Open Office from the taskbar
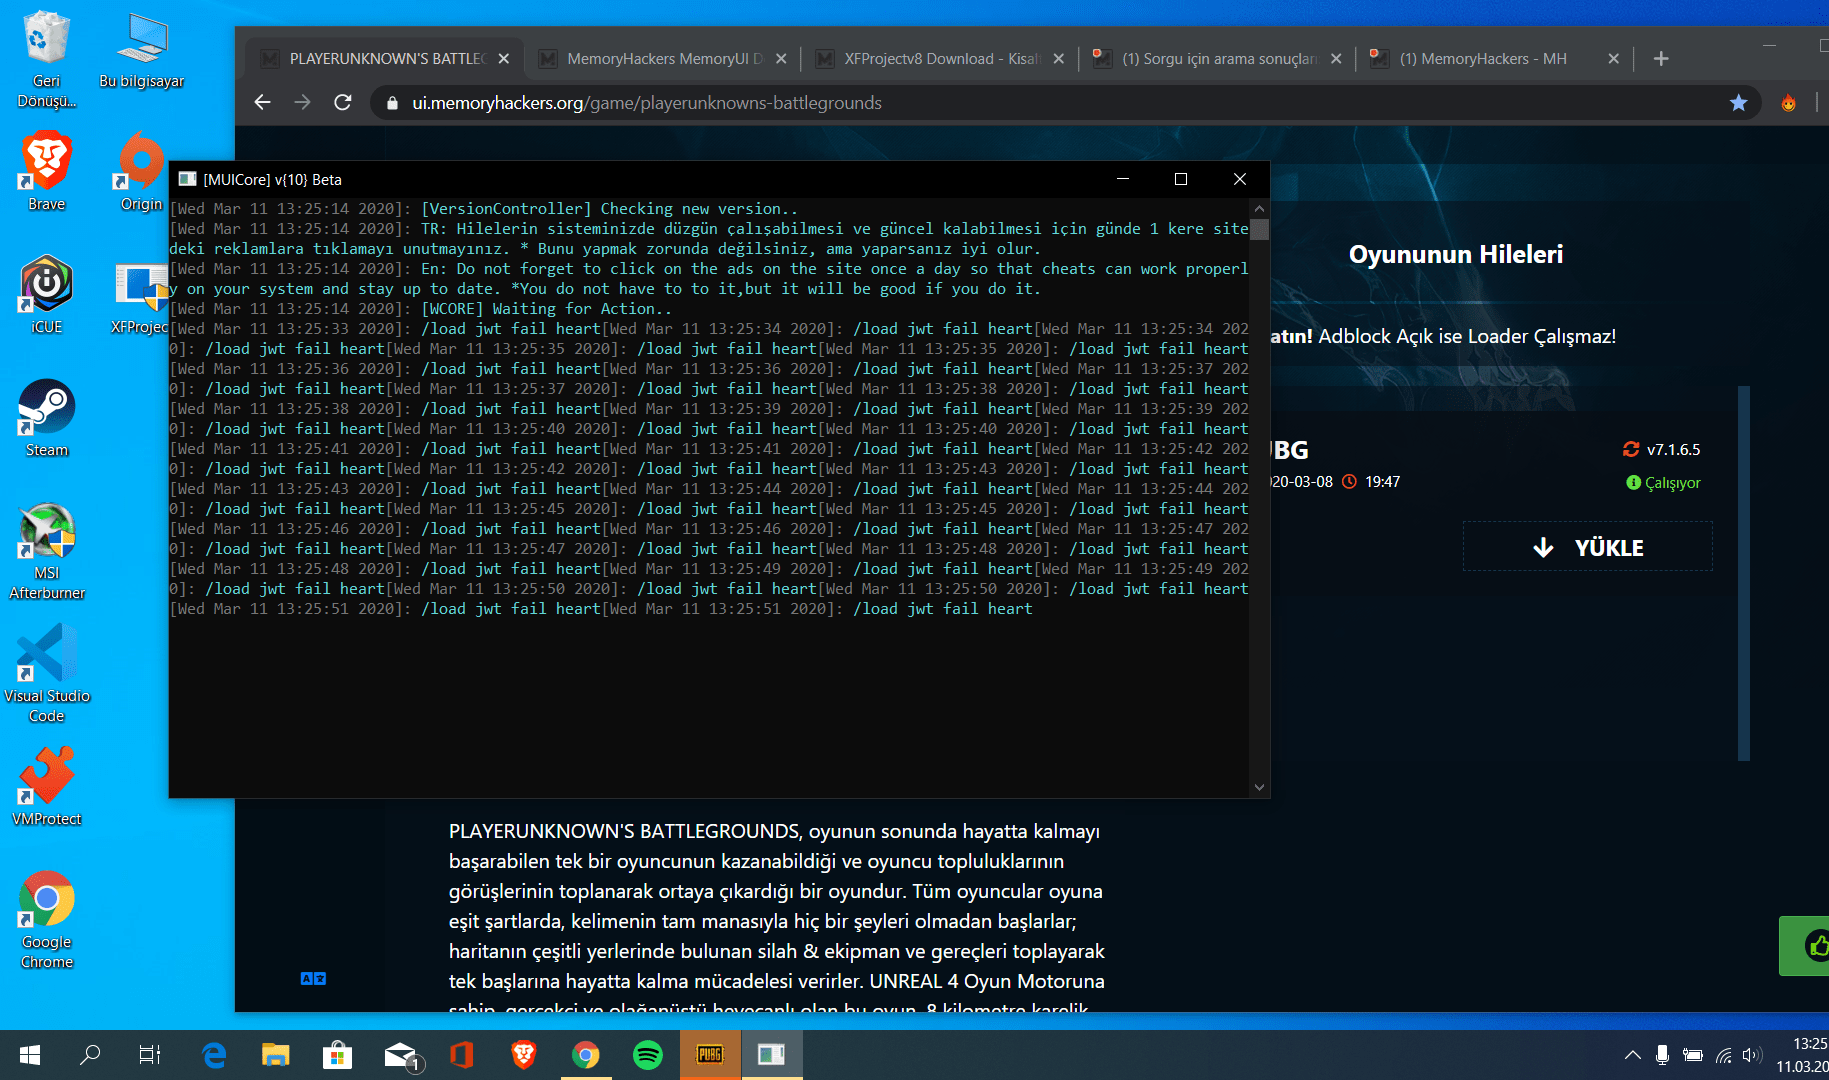The height and width of the screenshot is (1080, 1829). 461,1055
